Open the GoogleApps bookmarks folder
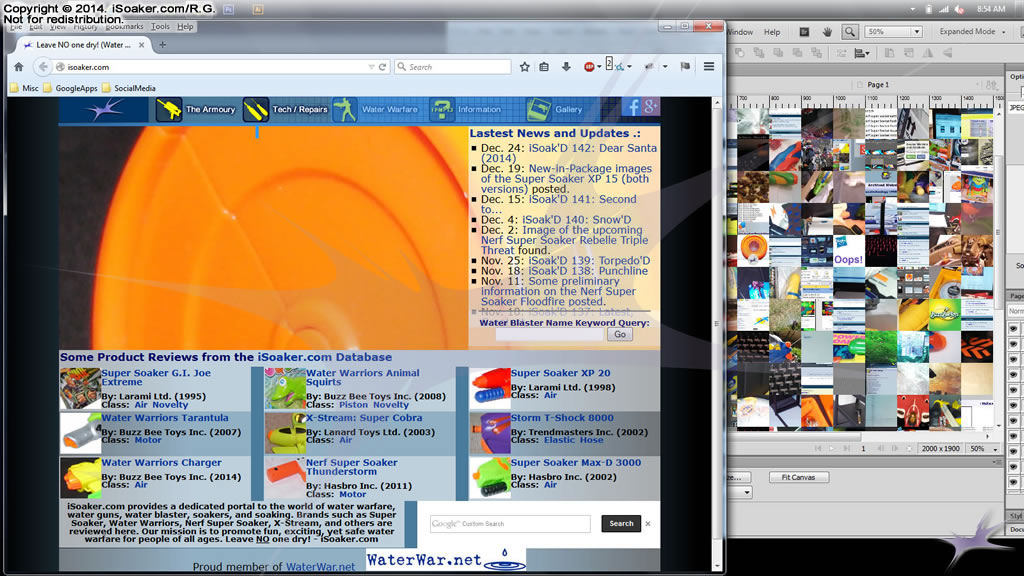 point(71,88)
